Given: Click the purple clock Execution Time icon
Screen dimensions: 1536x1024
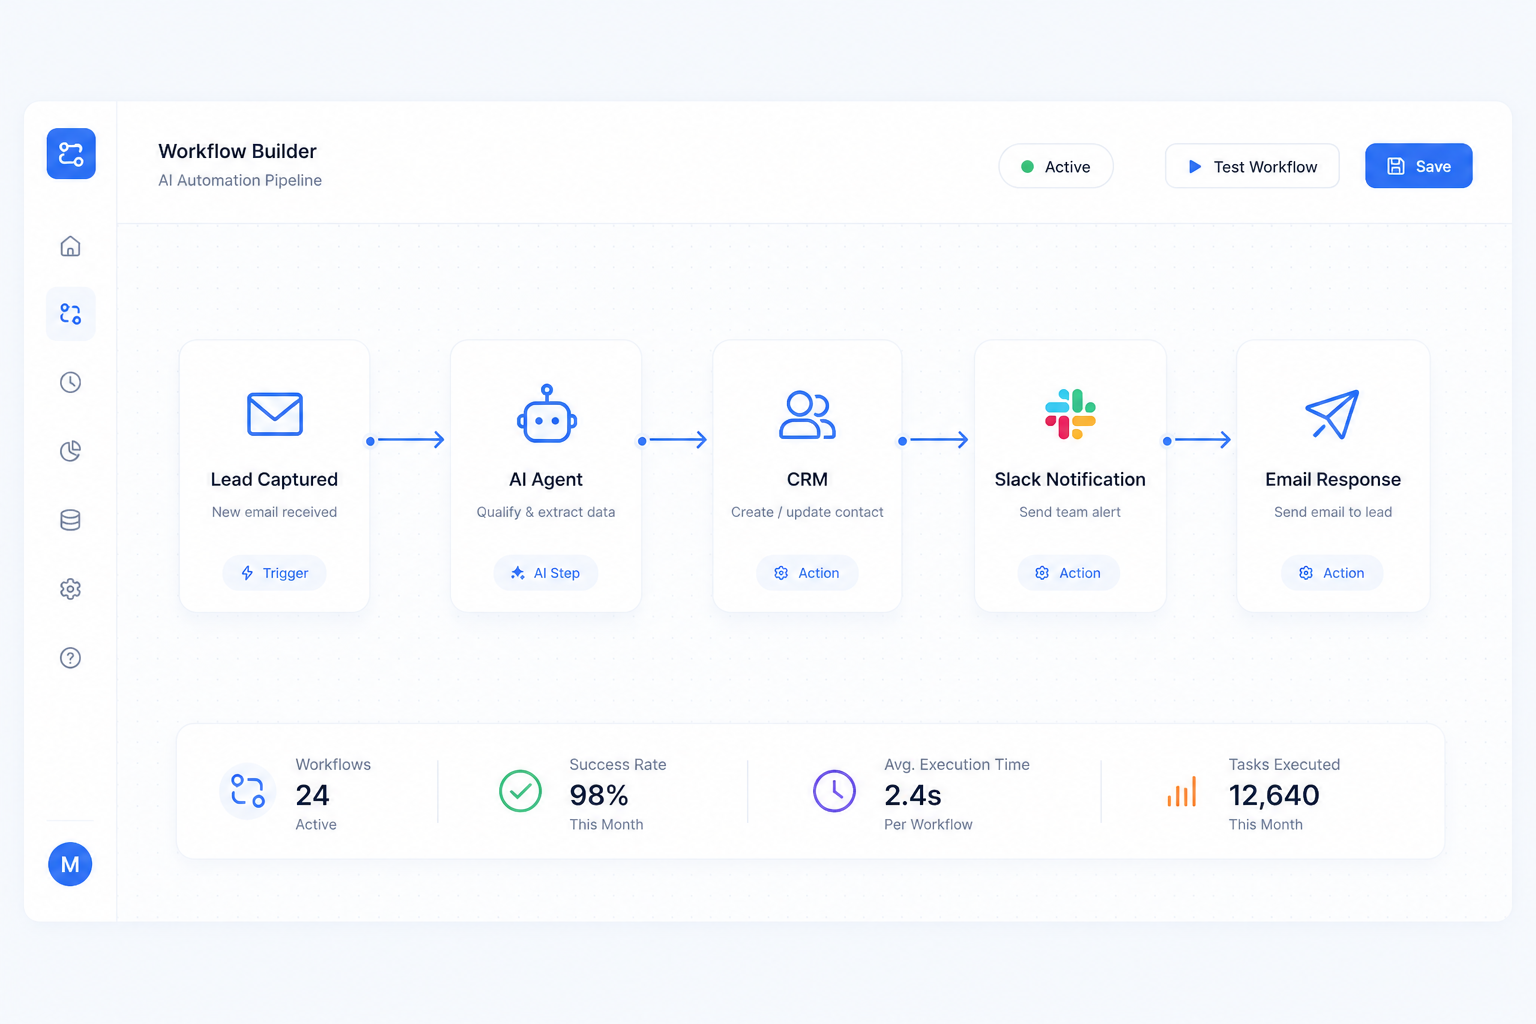Looking at the screenshot, I should pyautogui.click(x=834, y=791).
